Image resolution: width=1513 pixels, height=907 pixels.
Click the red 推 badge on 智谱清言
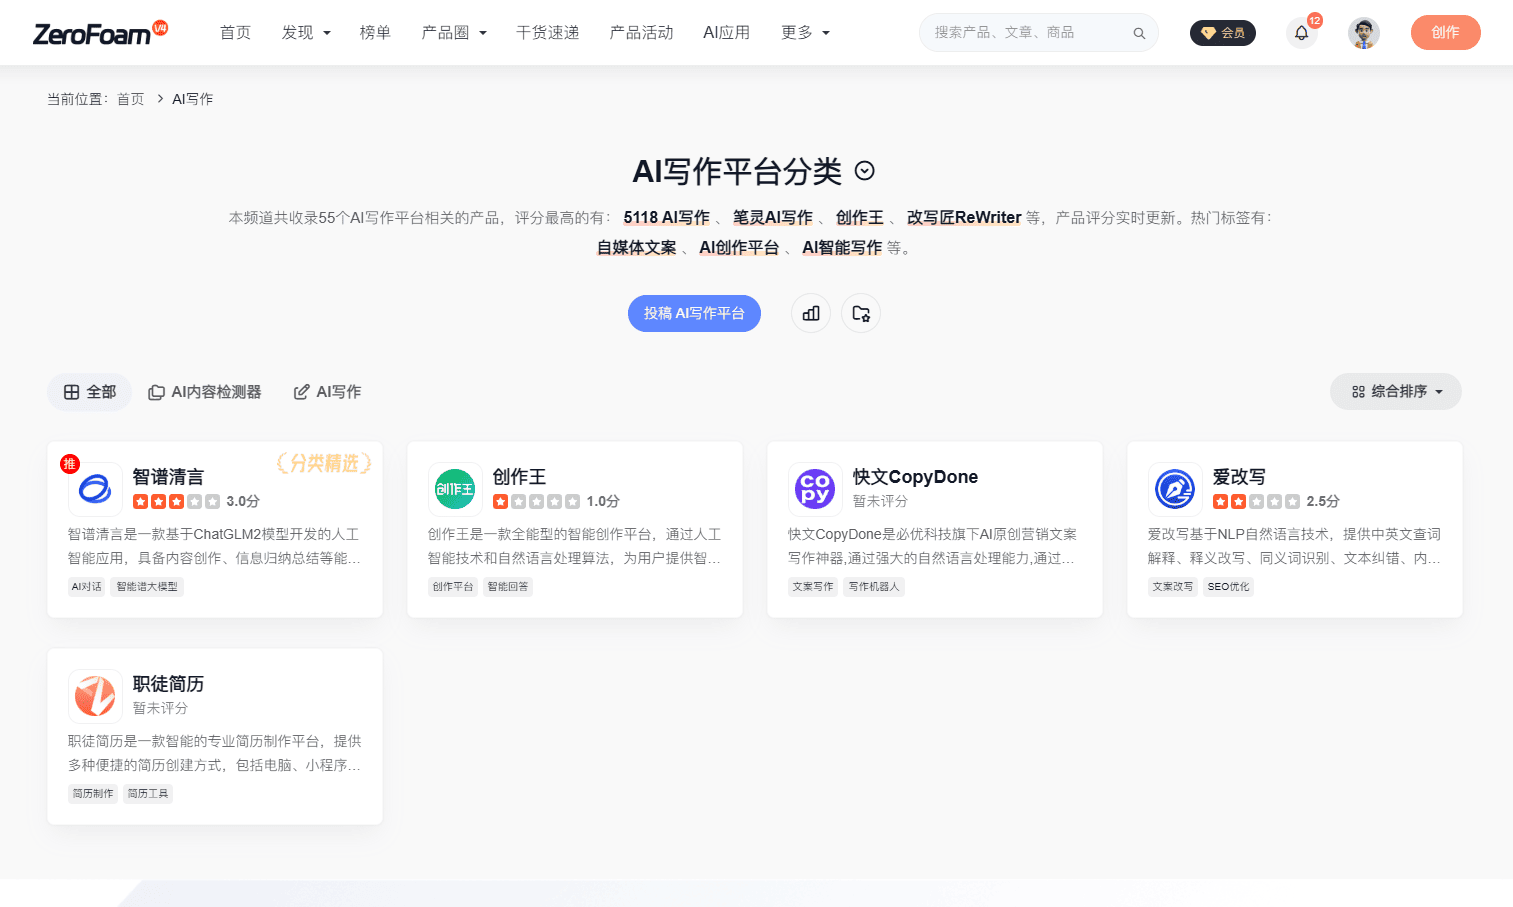click(69, 463)
